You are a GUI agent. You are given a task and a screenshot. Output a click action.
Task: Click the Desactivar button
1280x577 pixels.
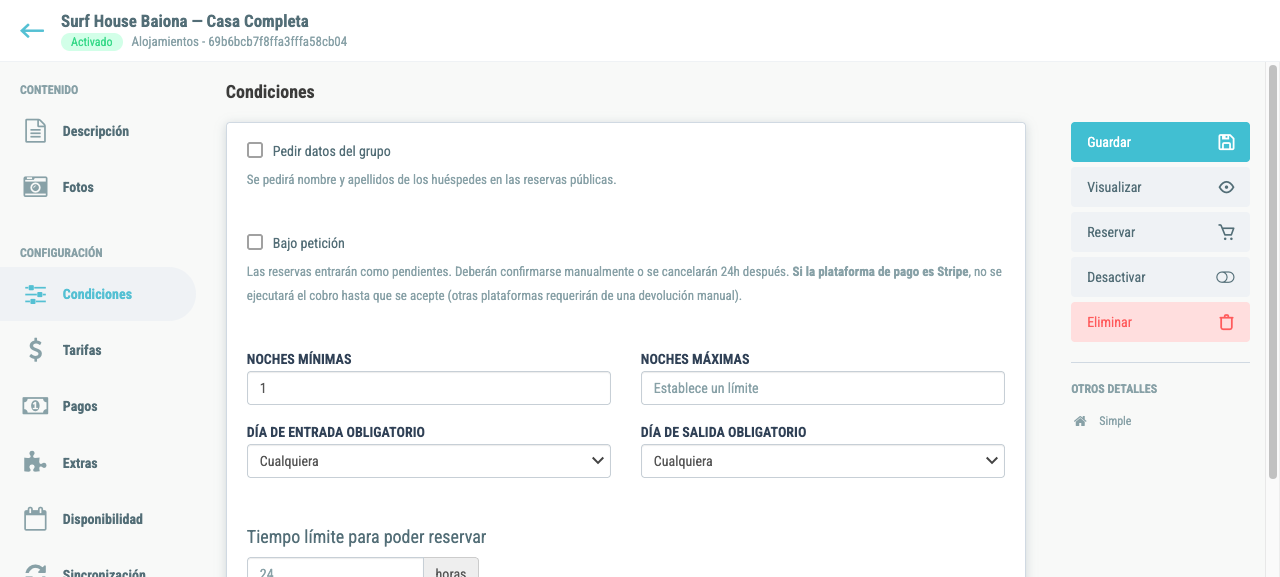click(x=1160, y=277)
